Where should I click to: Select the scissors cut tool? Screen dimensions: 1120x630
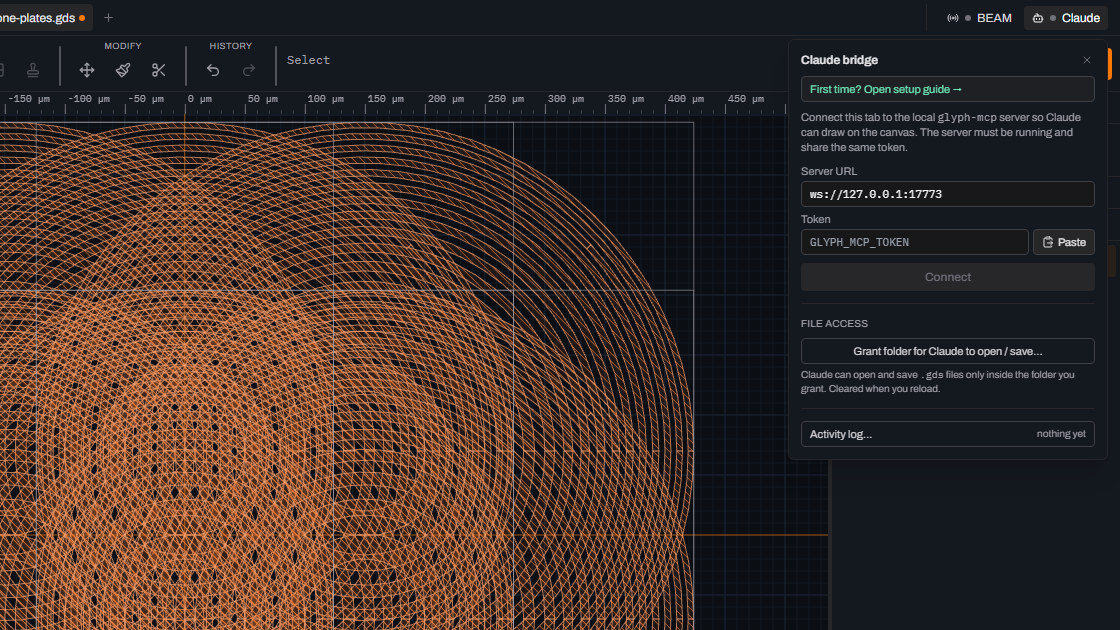pos(159,70)
